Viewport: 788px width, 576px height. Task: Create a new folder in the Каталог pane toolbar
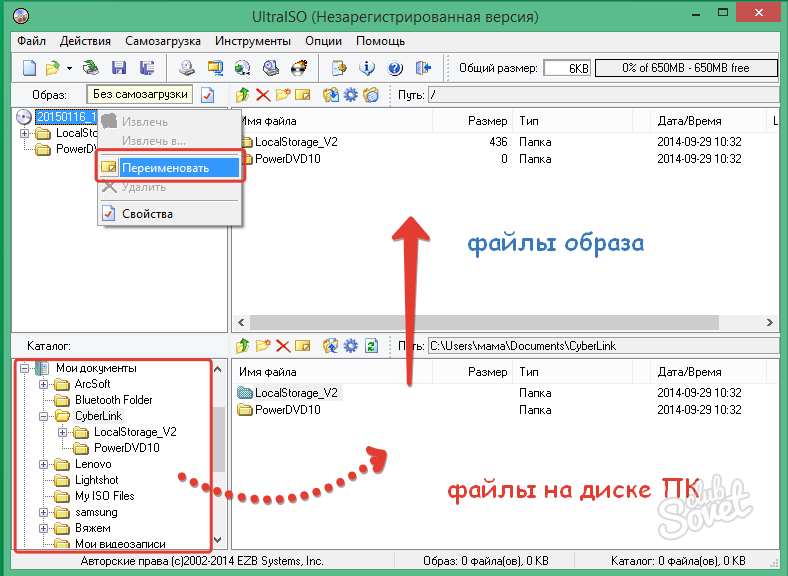coord(263,346)
